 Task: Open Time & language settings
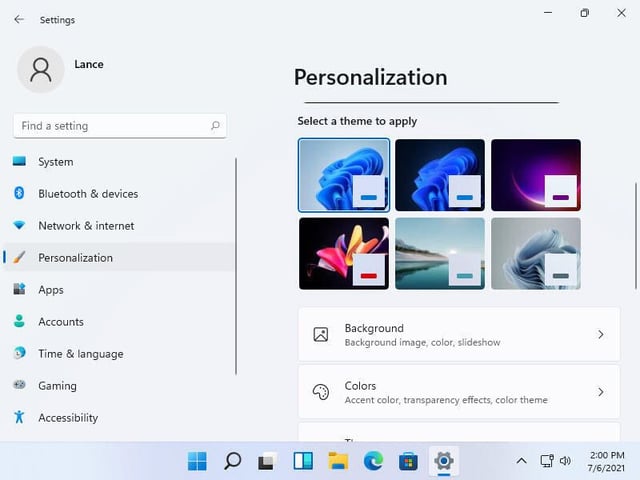(119, 353)
